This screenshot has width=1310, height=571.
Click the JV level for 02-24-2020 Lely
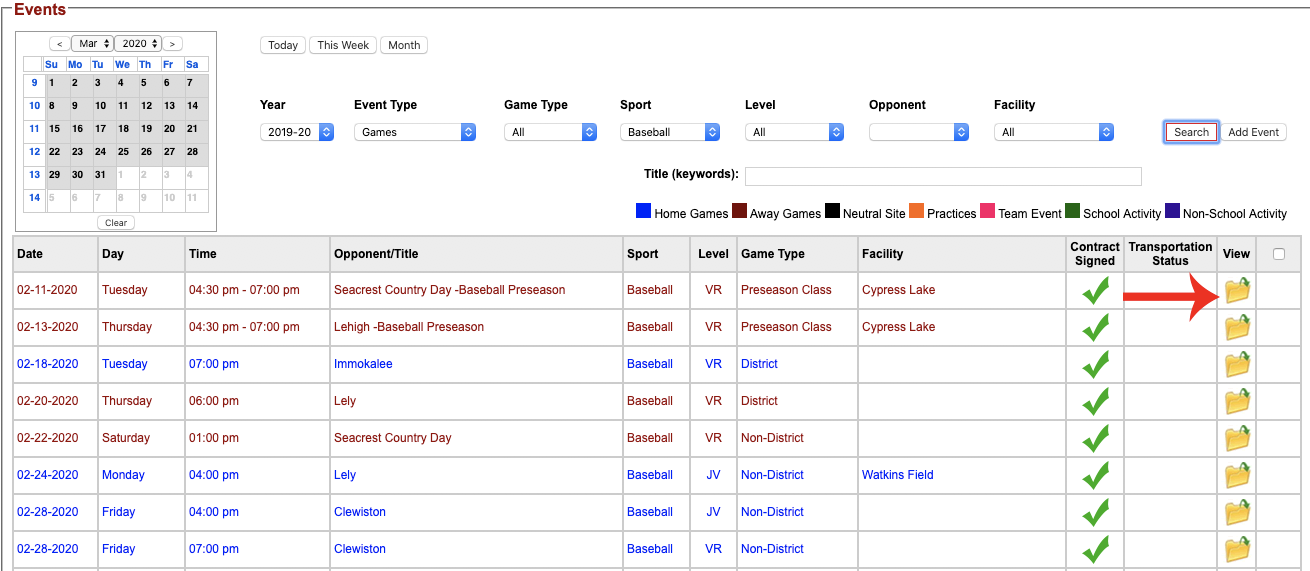point(713,475)
